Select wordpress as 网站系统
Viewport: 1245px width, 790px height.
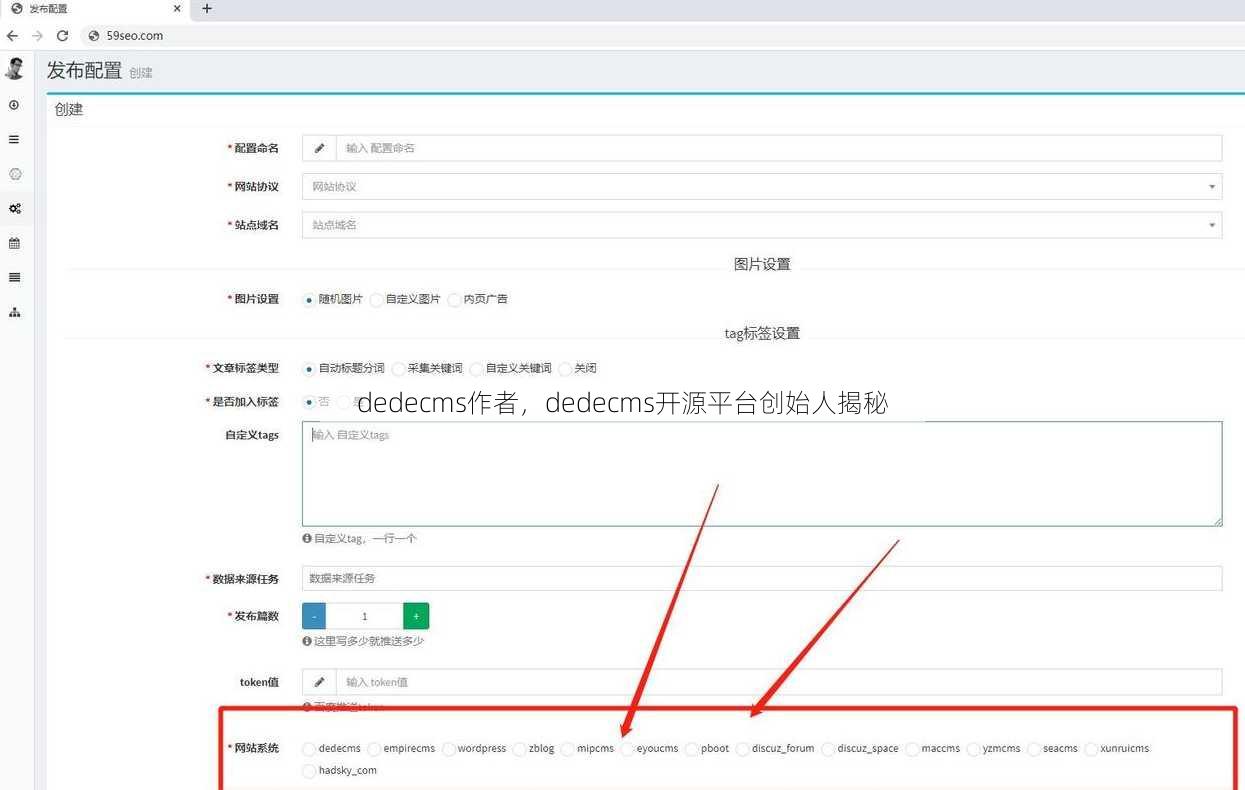point(449,749)
